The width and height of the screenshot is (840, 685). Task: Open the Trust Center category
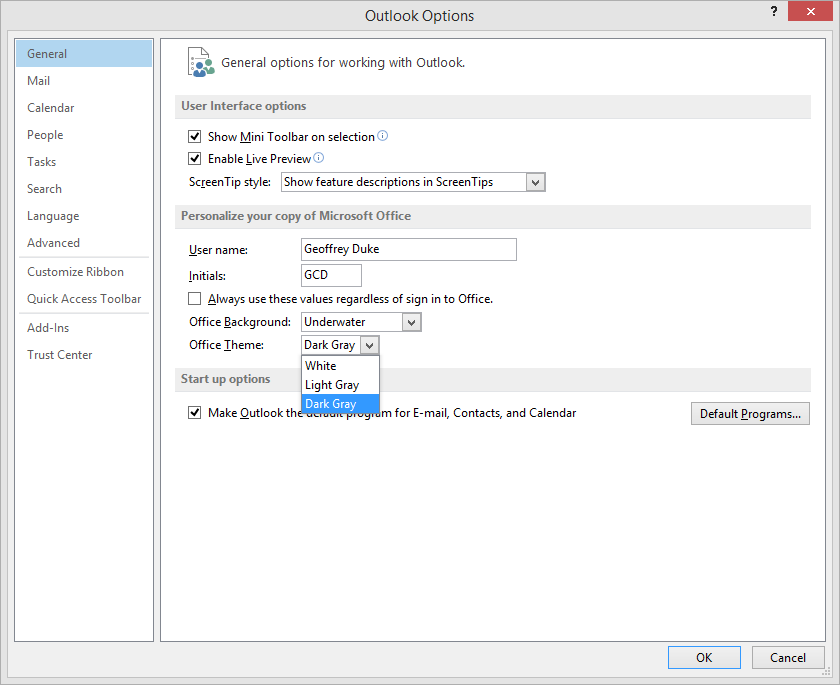(x=84, y=355)
